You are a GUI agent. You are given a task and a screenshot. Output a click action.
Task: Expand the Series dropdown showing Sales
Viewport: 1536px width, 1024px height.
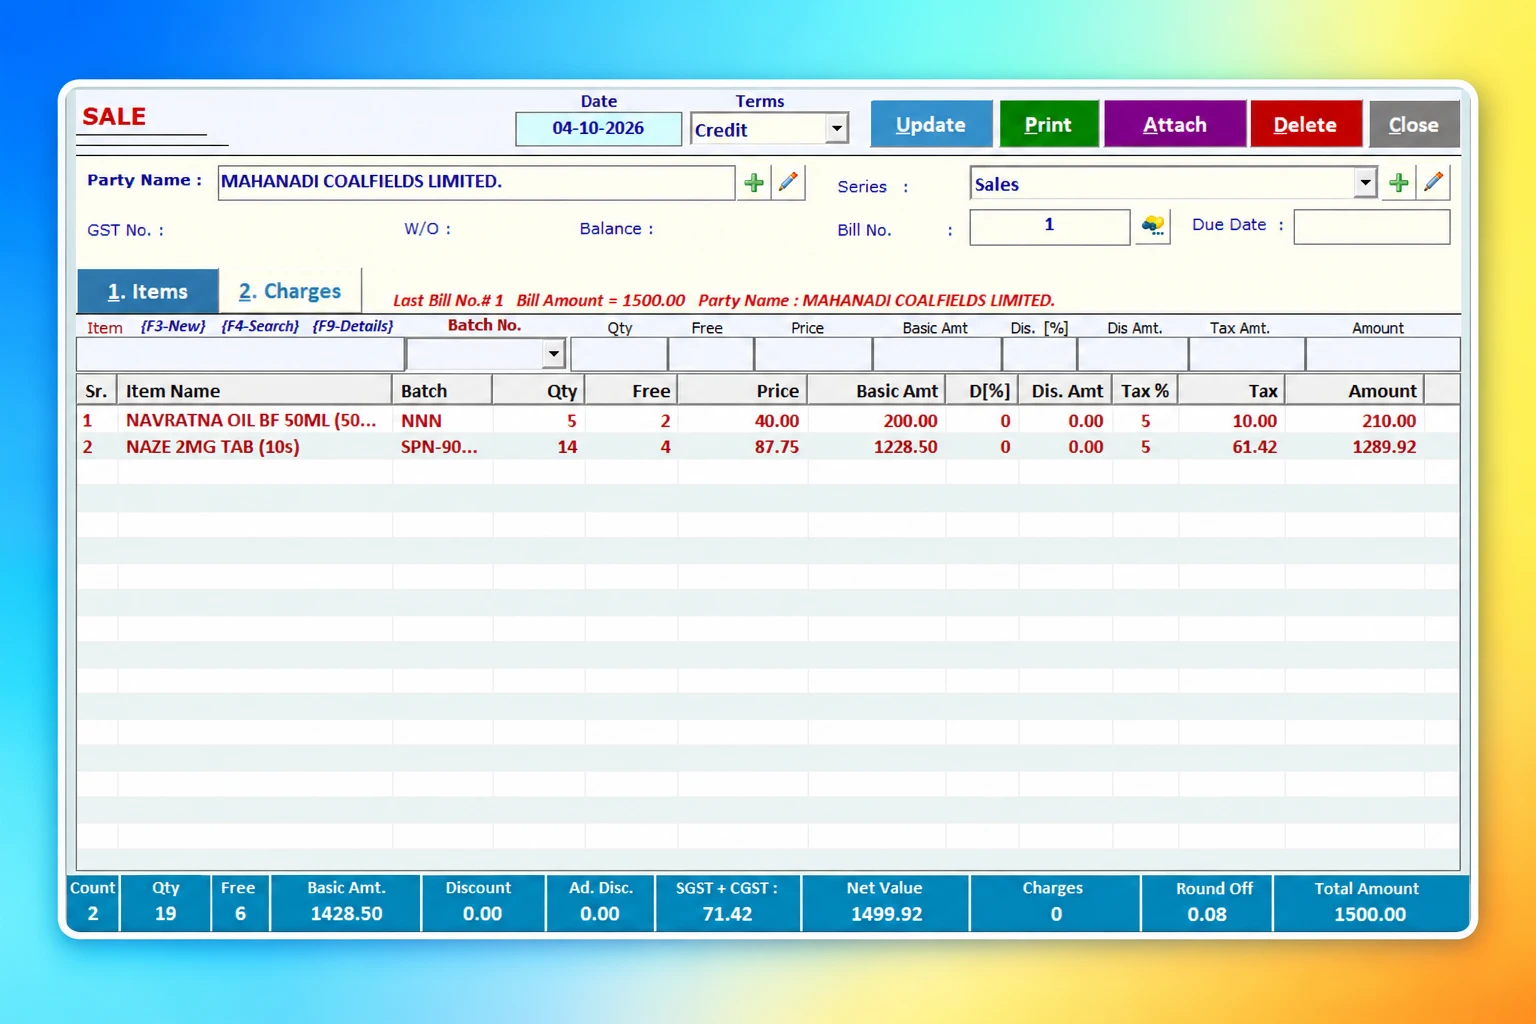1365,183
